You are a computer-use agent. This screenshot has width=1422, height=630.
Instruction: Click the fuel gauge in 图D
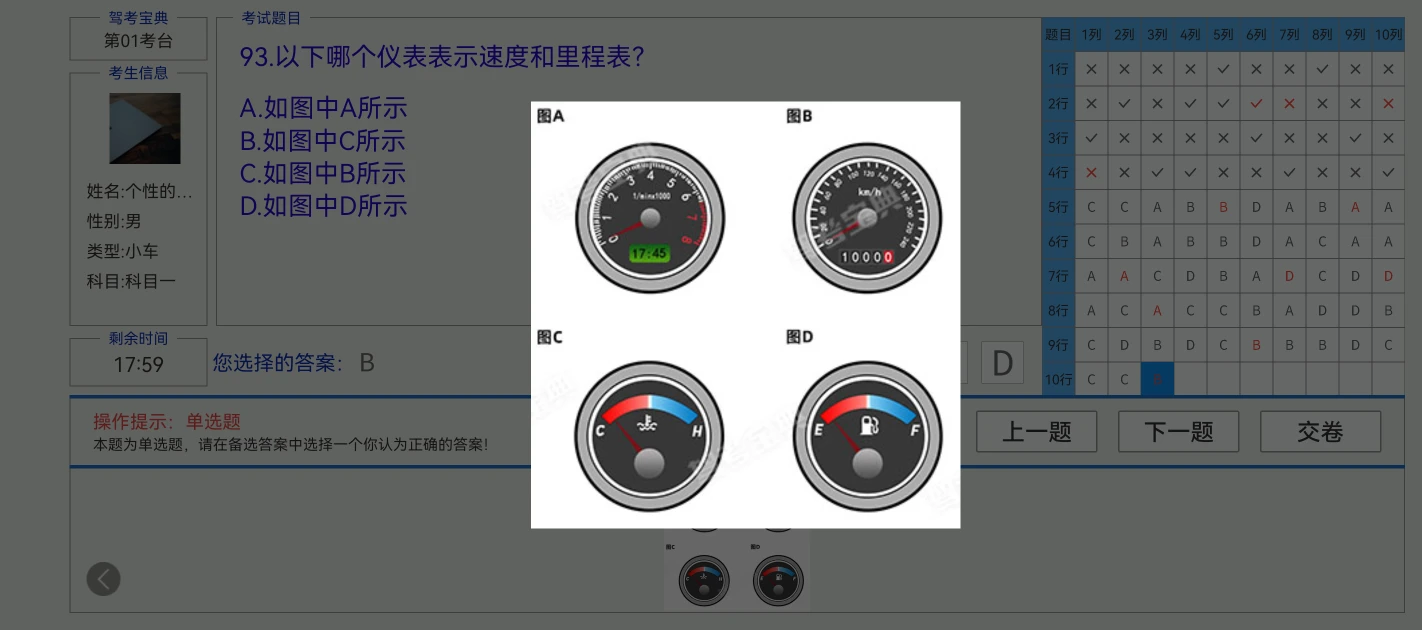click(x=867, y=436)
